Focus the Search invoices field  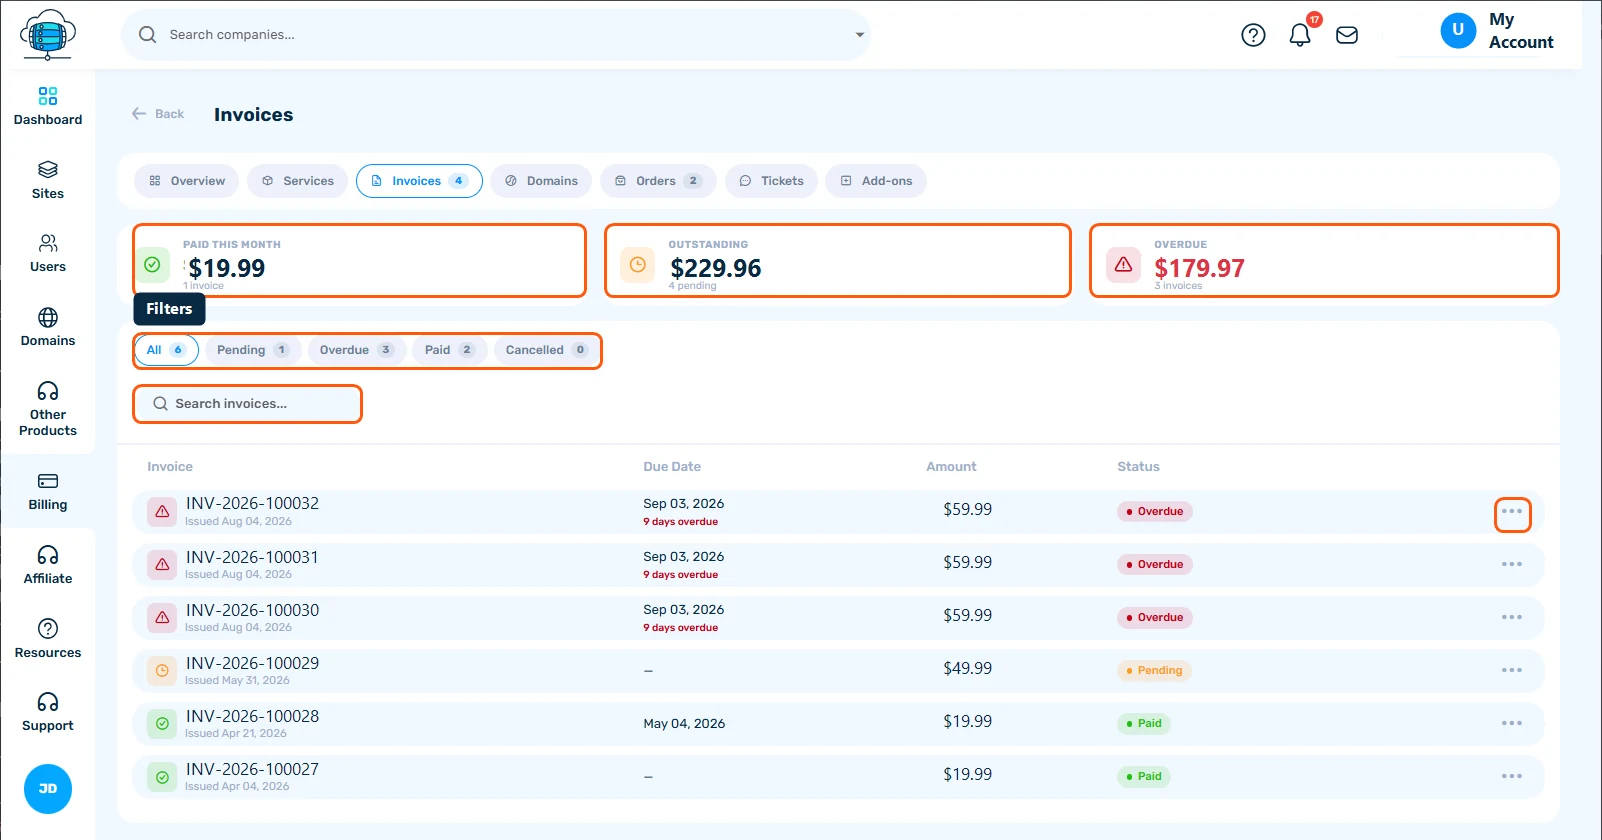(x=248, y=404)
